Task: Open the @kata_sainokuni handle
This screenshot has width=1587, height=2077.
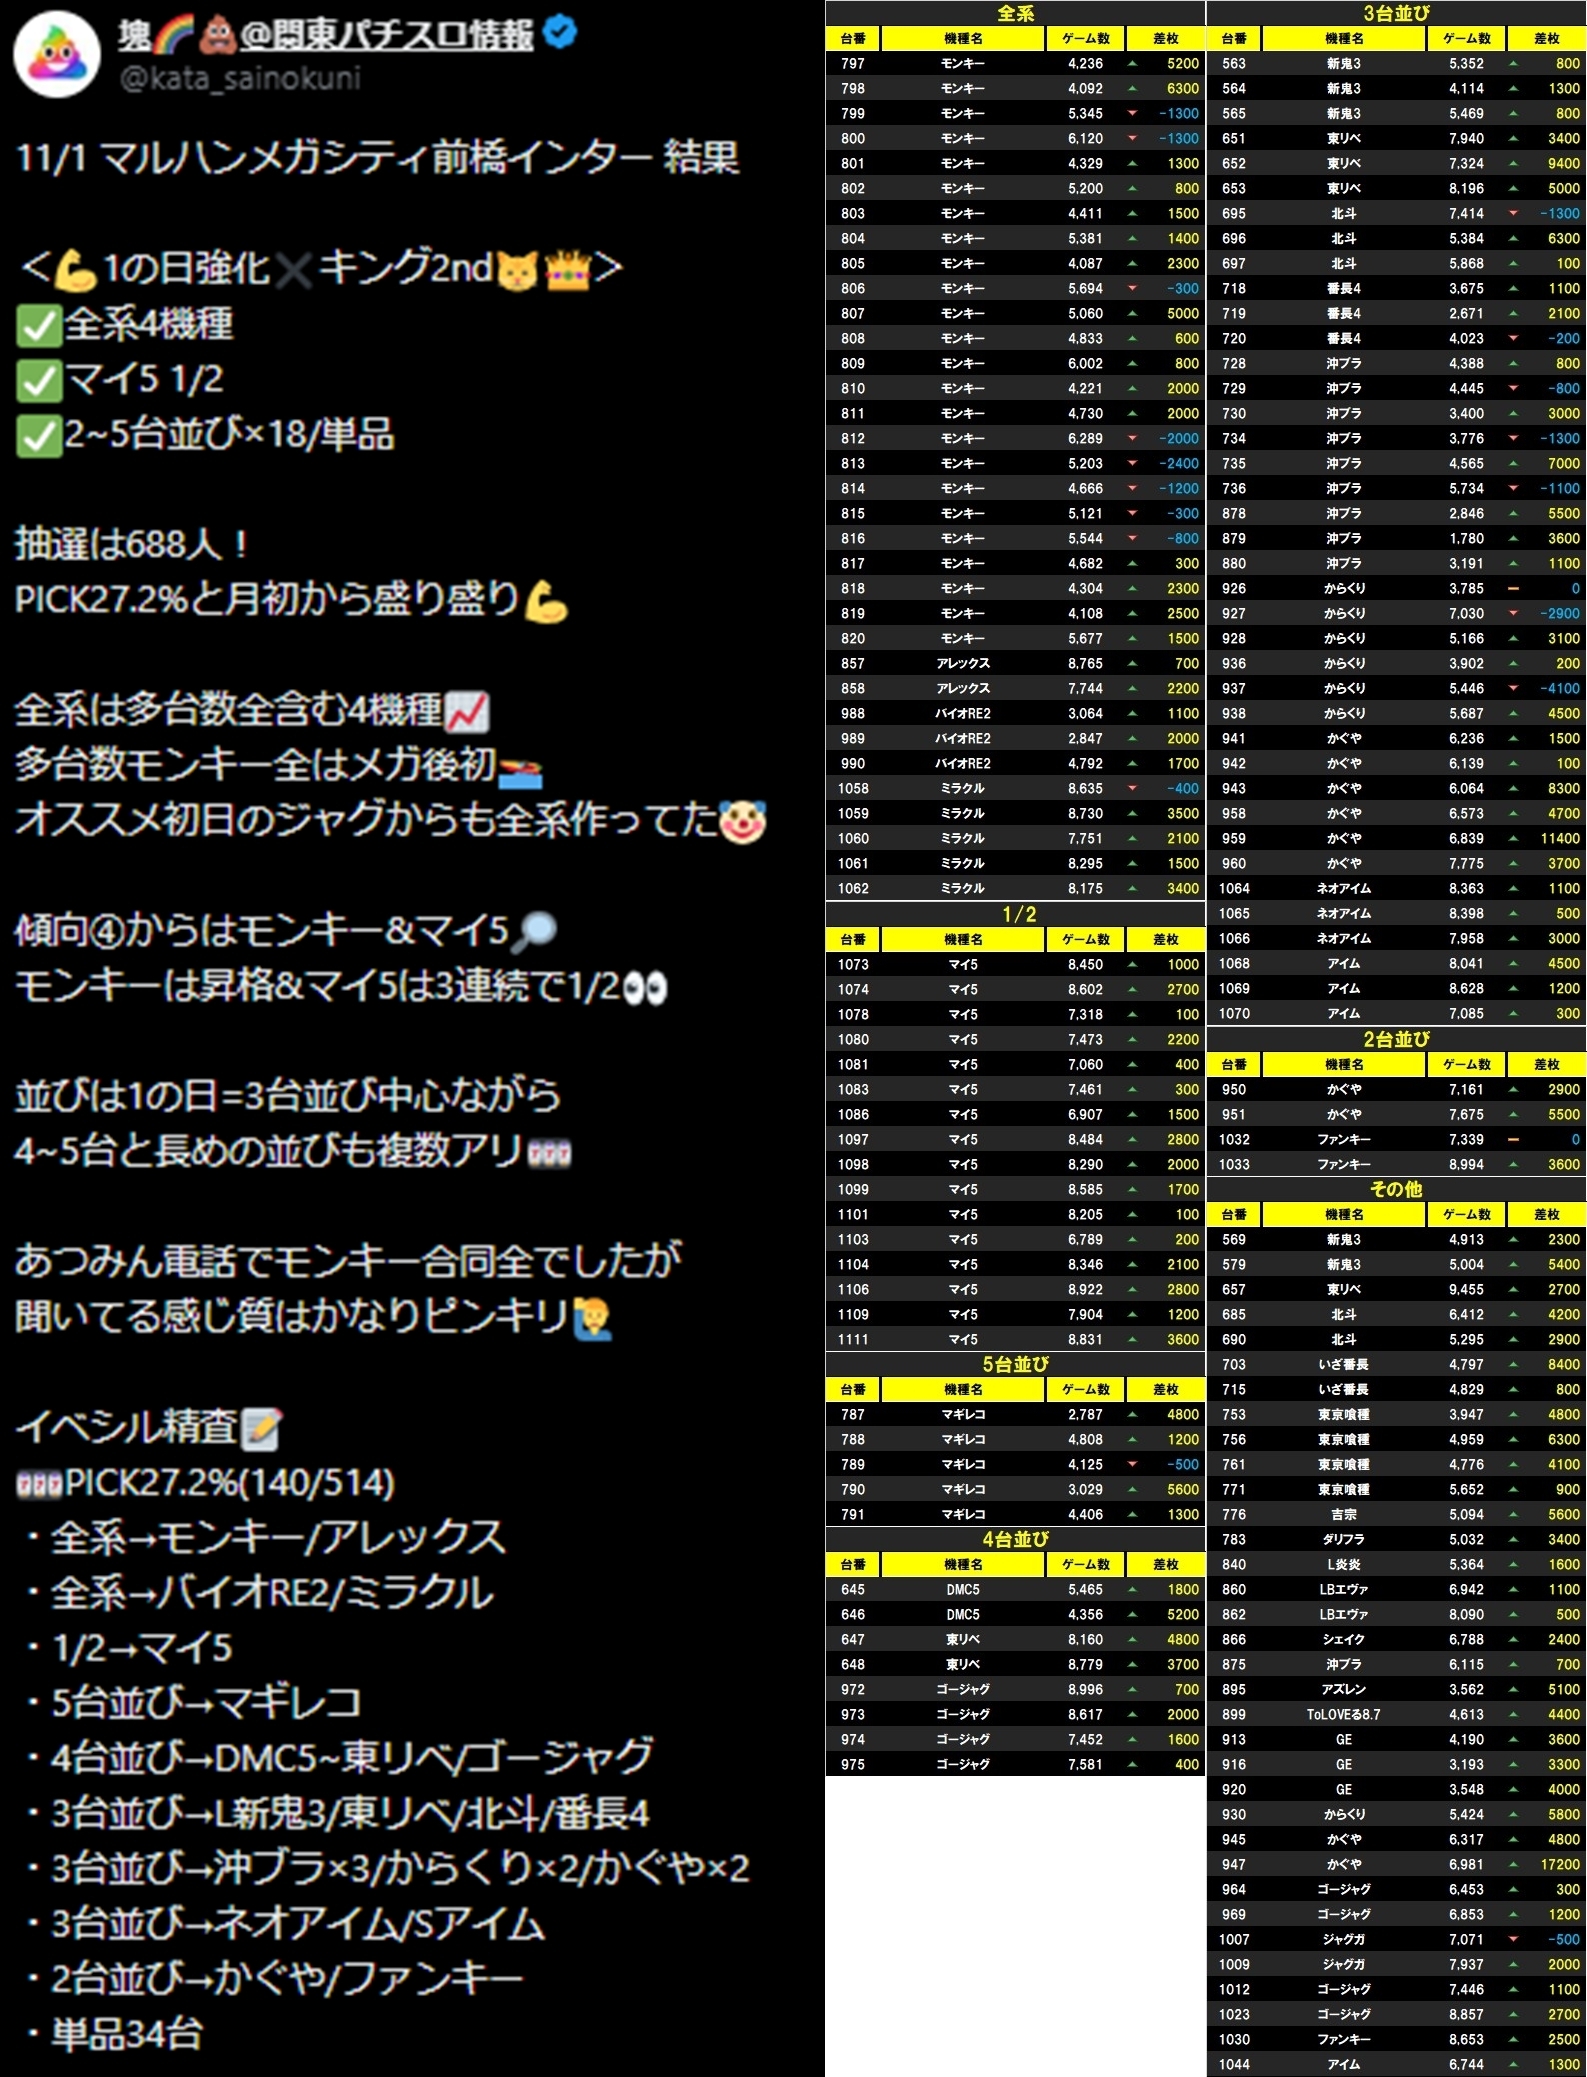Action: pyautogui.click(x=240, y=78)
